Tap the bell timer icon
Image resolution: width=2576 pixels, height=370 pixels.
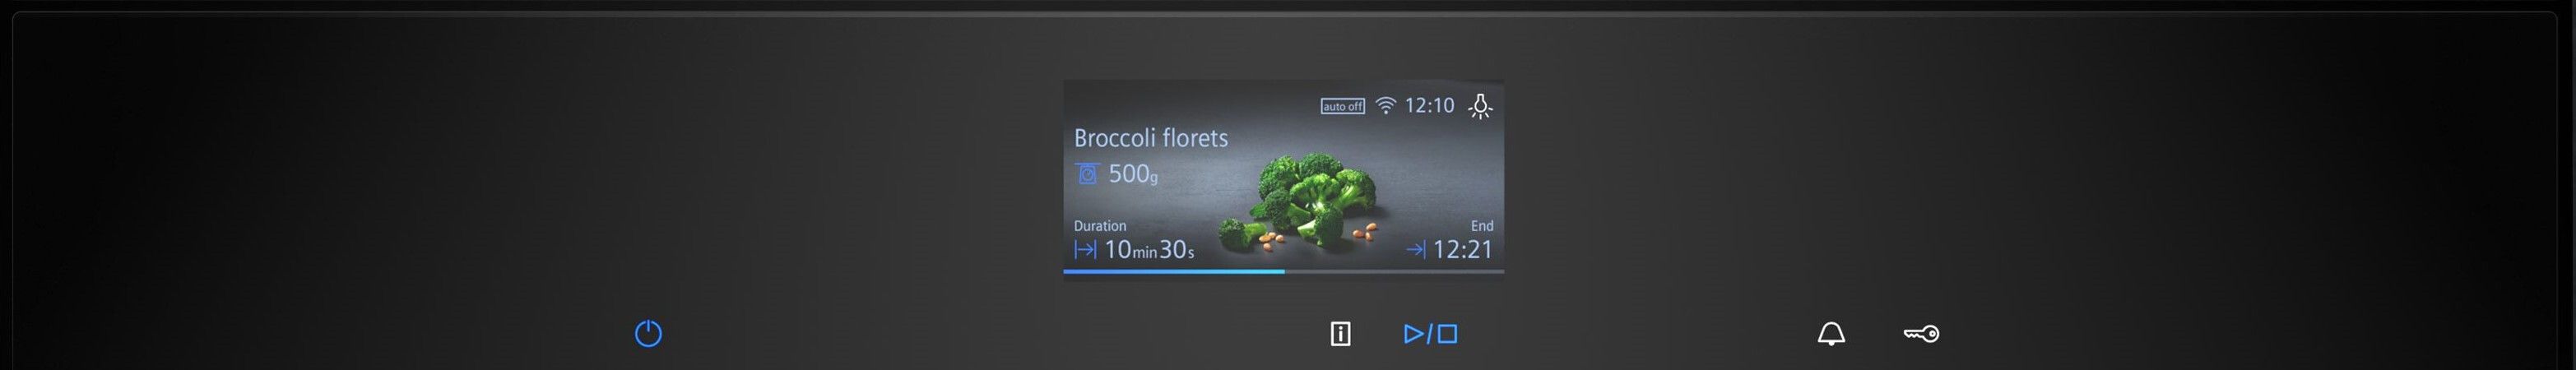pos(1831,334)
